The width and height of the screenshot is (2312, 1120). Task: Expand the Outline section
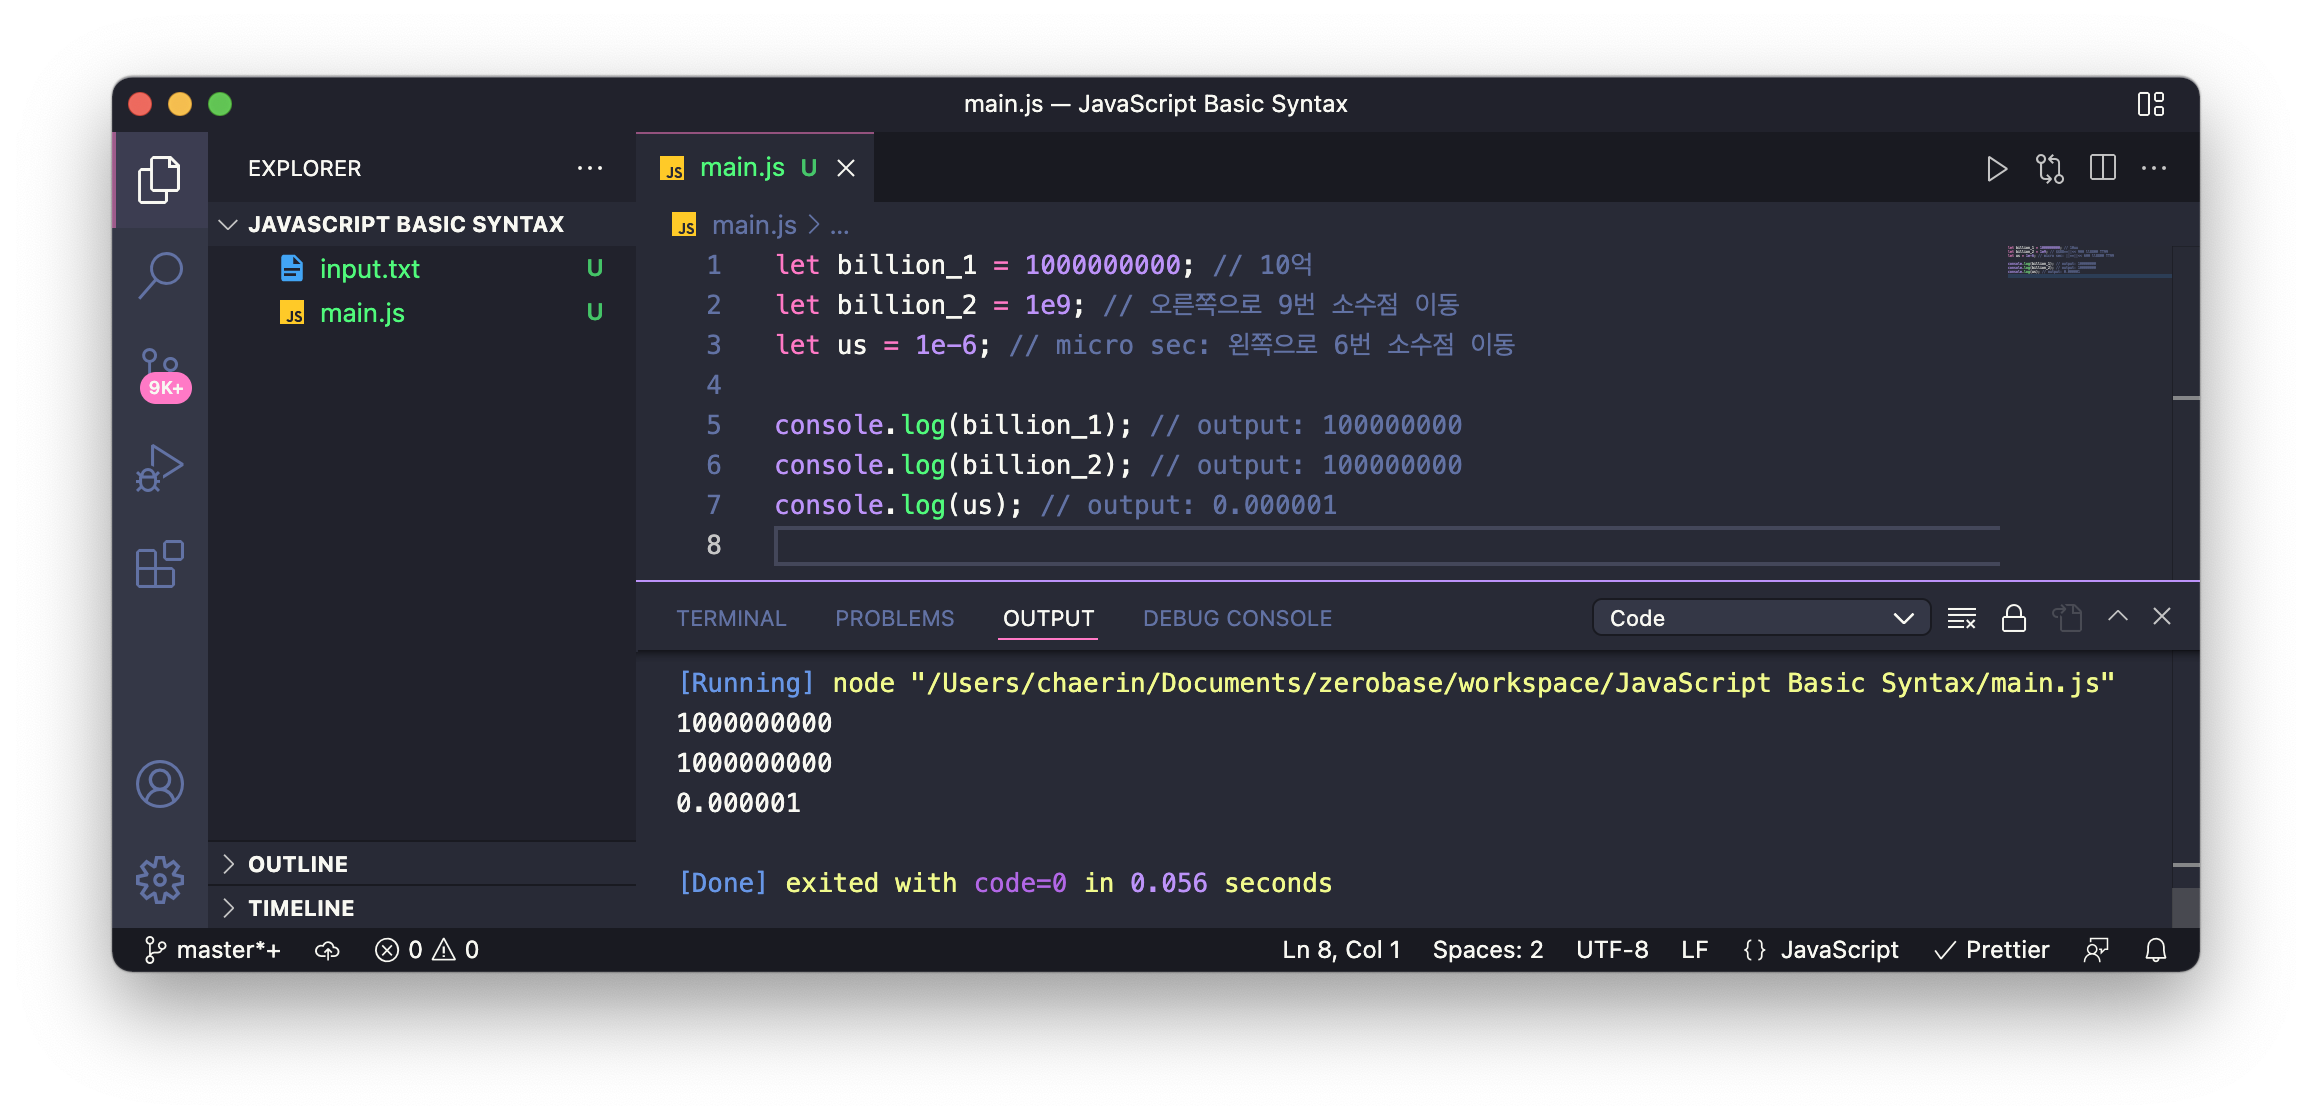(298, 864)
